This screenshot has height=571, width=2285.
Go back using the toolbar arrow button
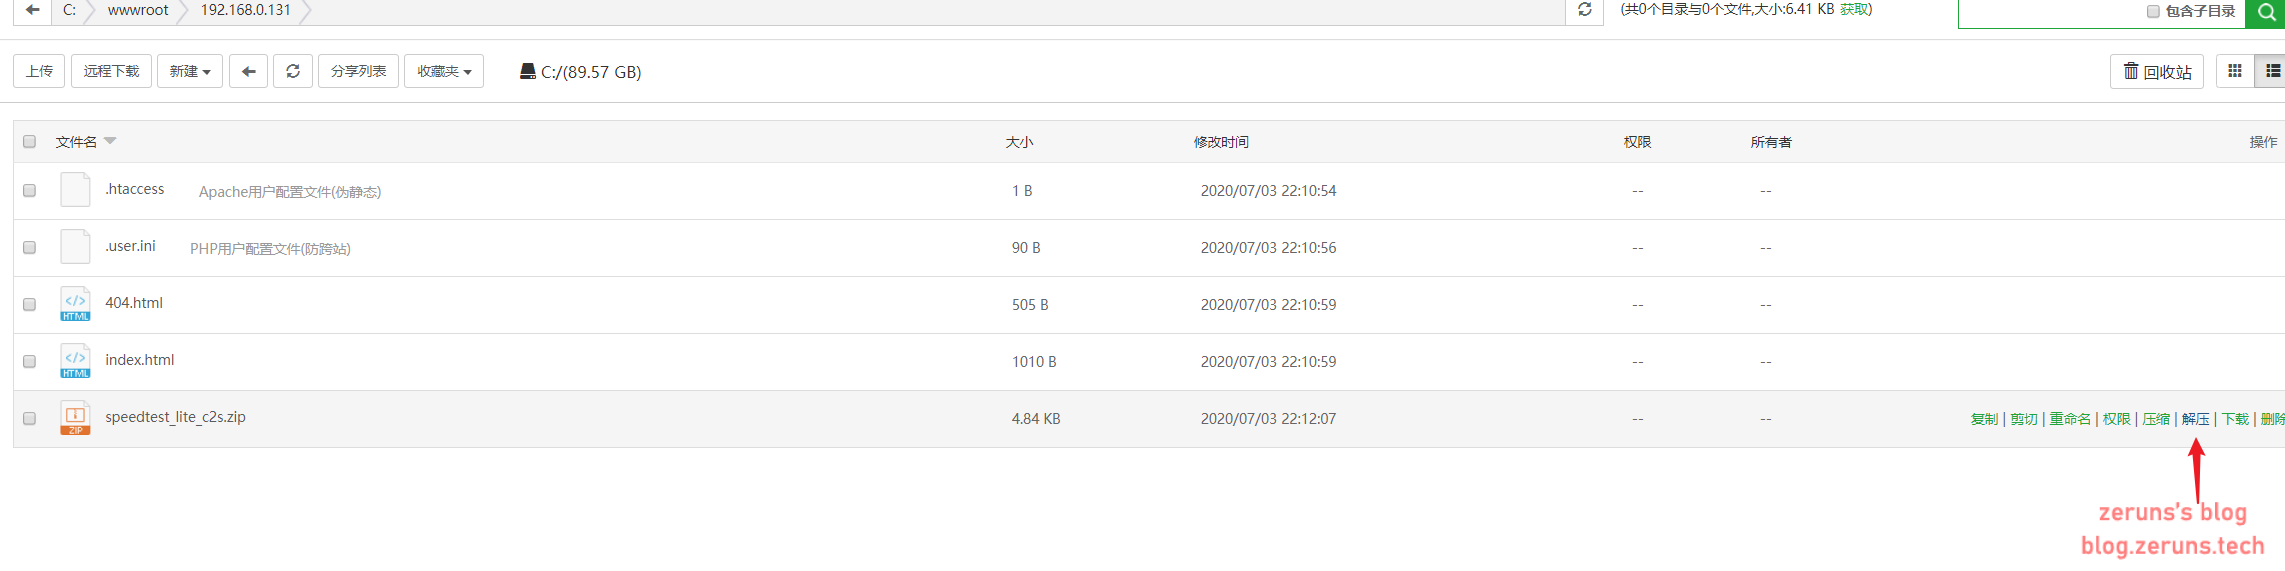point(248,71)
